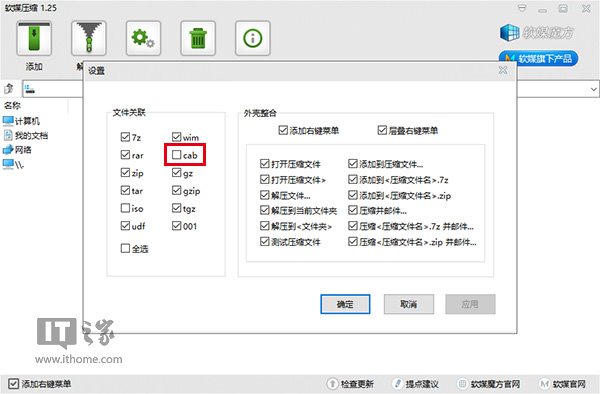Click the 名称 column header

12,105
